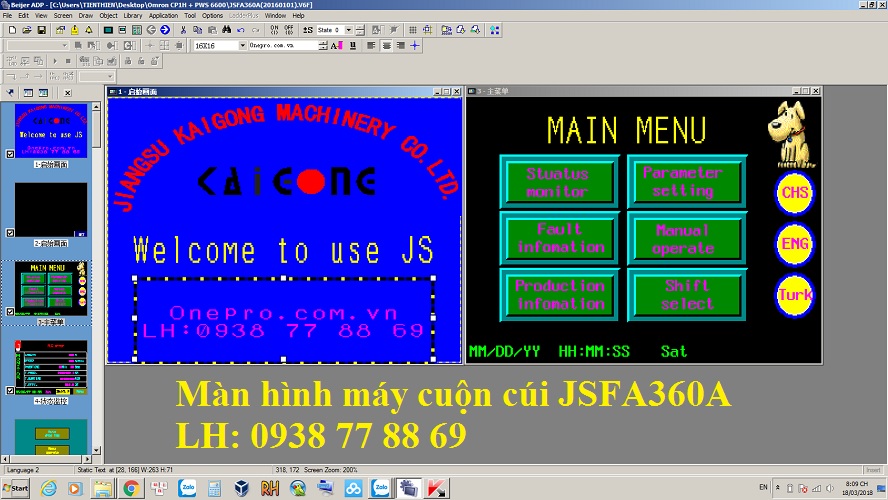The image size is (888, 500).
Task: Go to next screen with blue right arrow
Action: pos(165,30)
